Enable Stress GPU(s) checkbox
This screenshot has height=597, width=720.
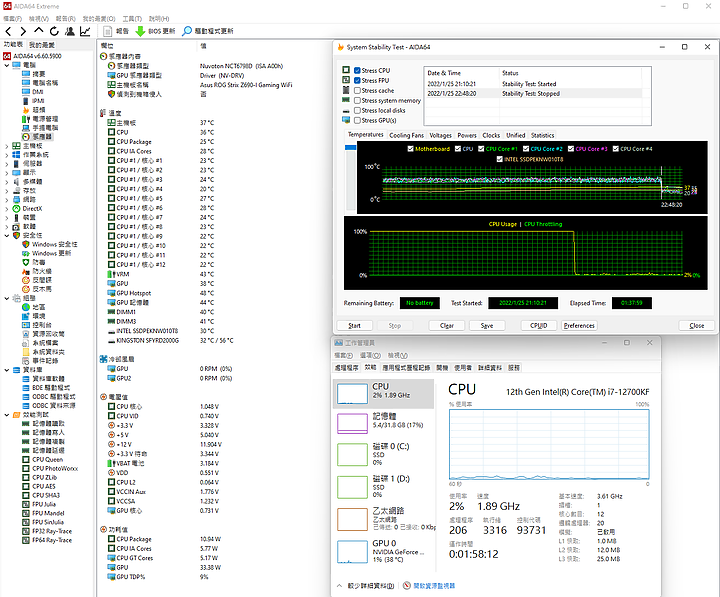357,120
